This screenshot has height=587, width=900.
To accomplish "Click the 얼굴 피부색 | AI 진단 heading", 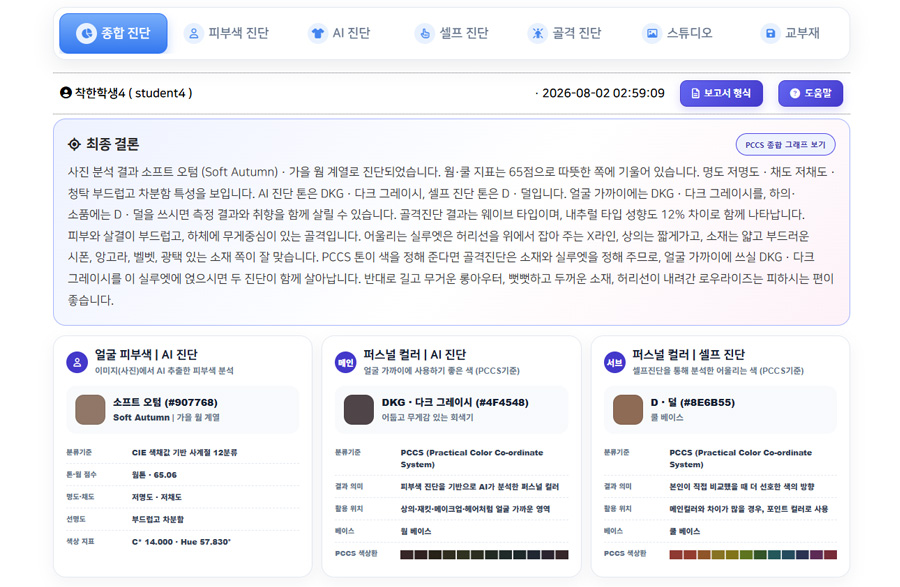I will coord(146,354).
